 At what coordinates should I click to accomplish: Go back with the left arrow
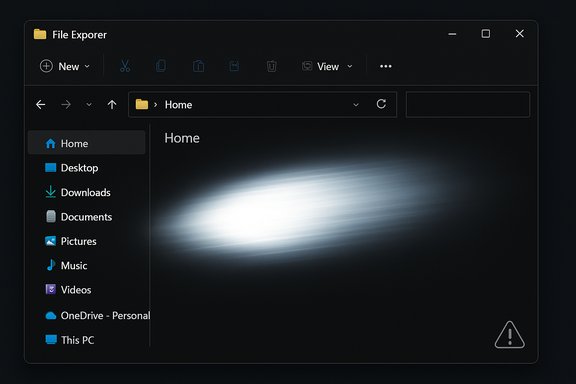coord(41,105)
